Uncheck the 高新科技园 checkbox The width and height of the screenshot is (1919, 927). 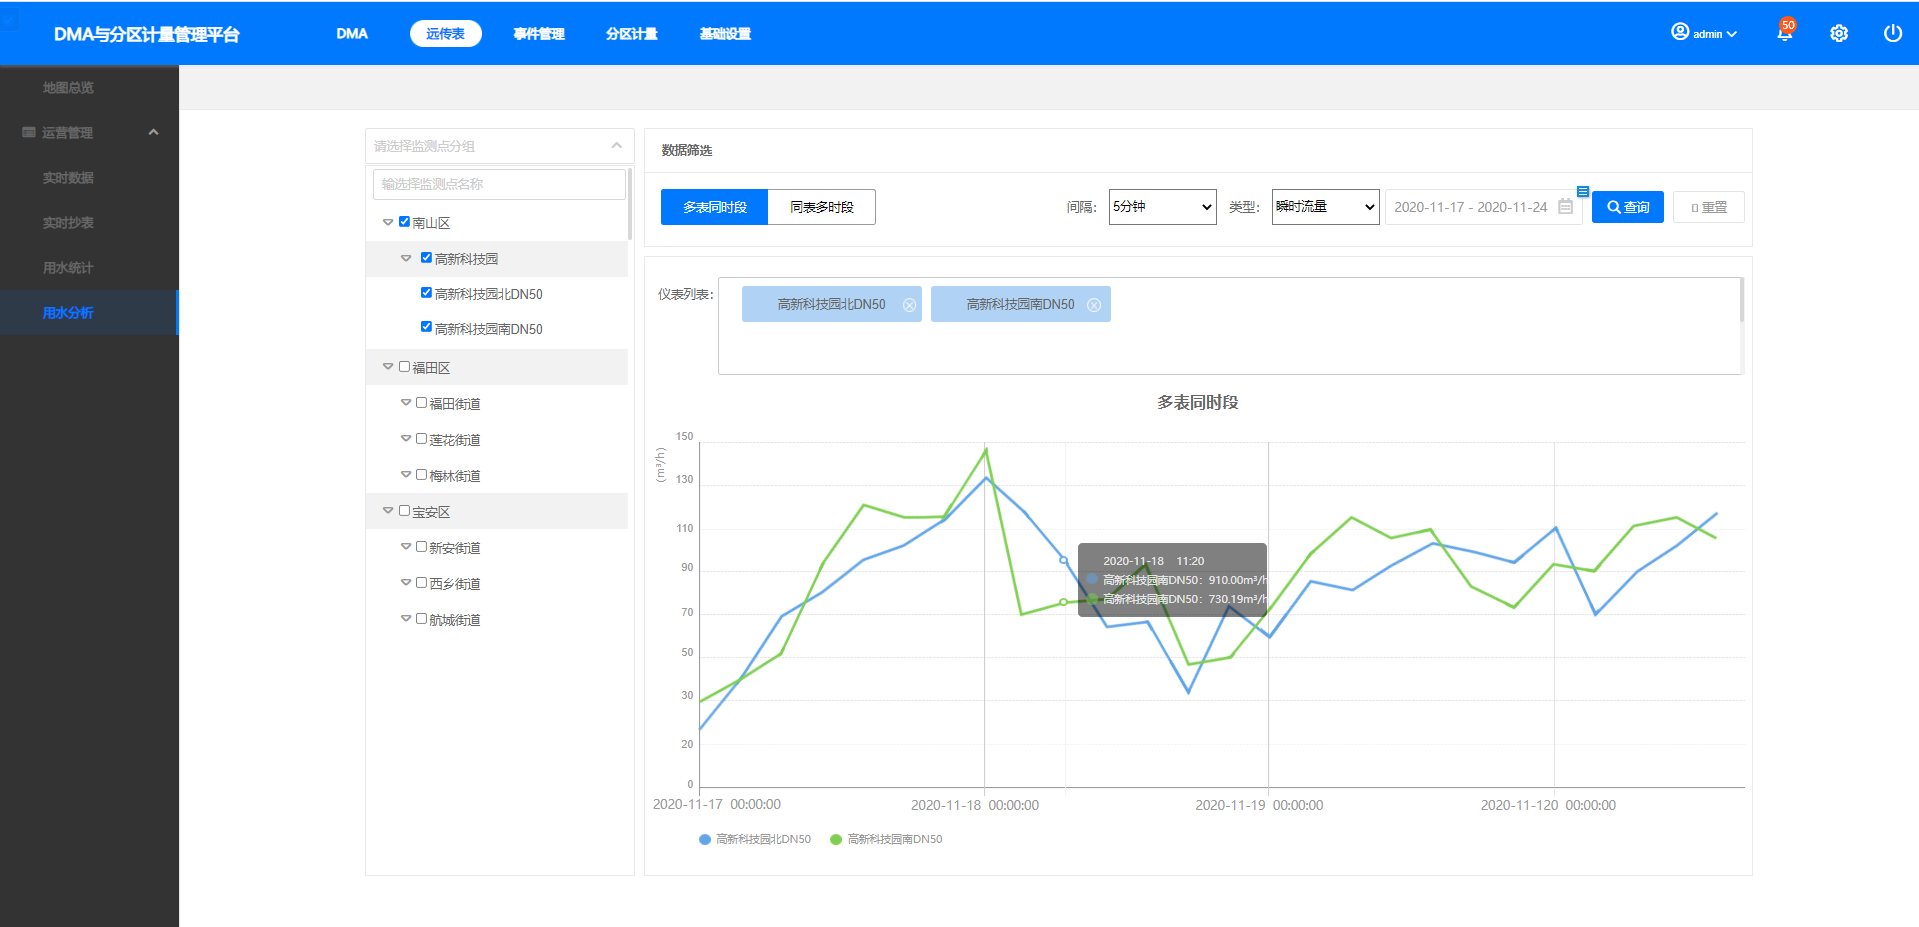pos(426,258)
